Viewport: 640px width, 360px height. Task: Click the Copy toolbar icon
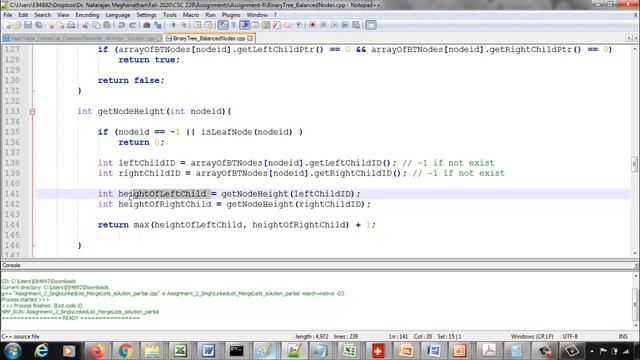pyautogui.click(x=96, y=25)
